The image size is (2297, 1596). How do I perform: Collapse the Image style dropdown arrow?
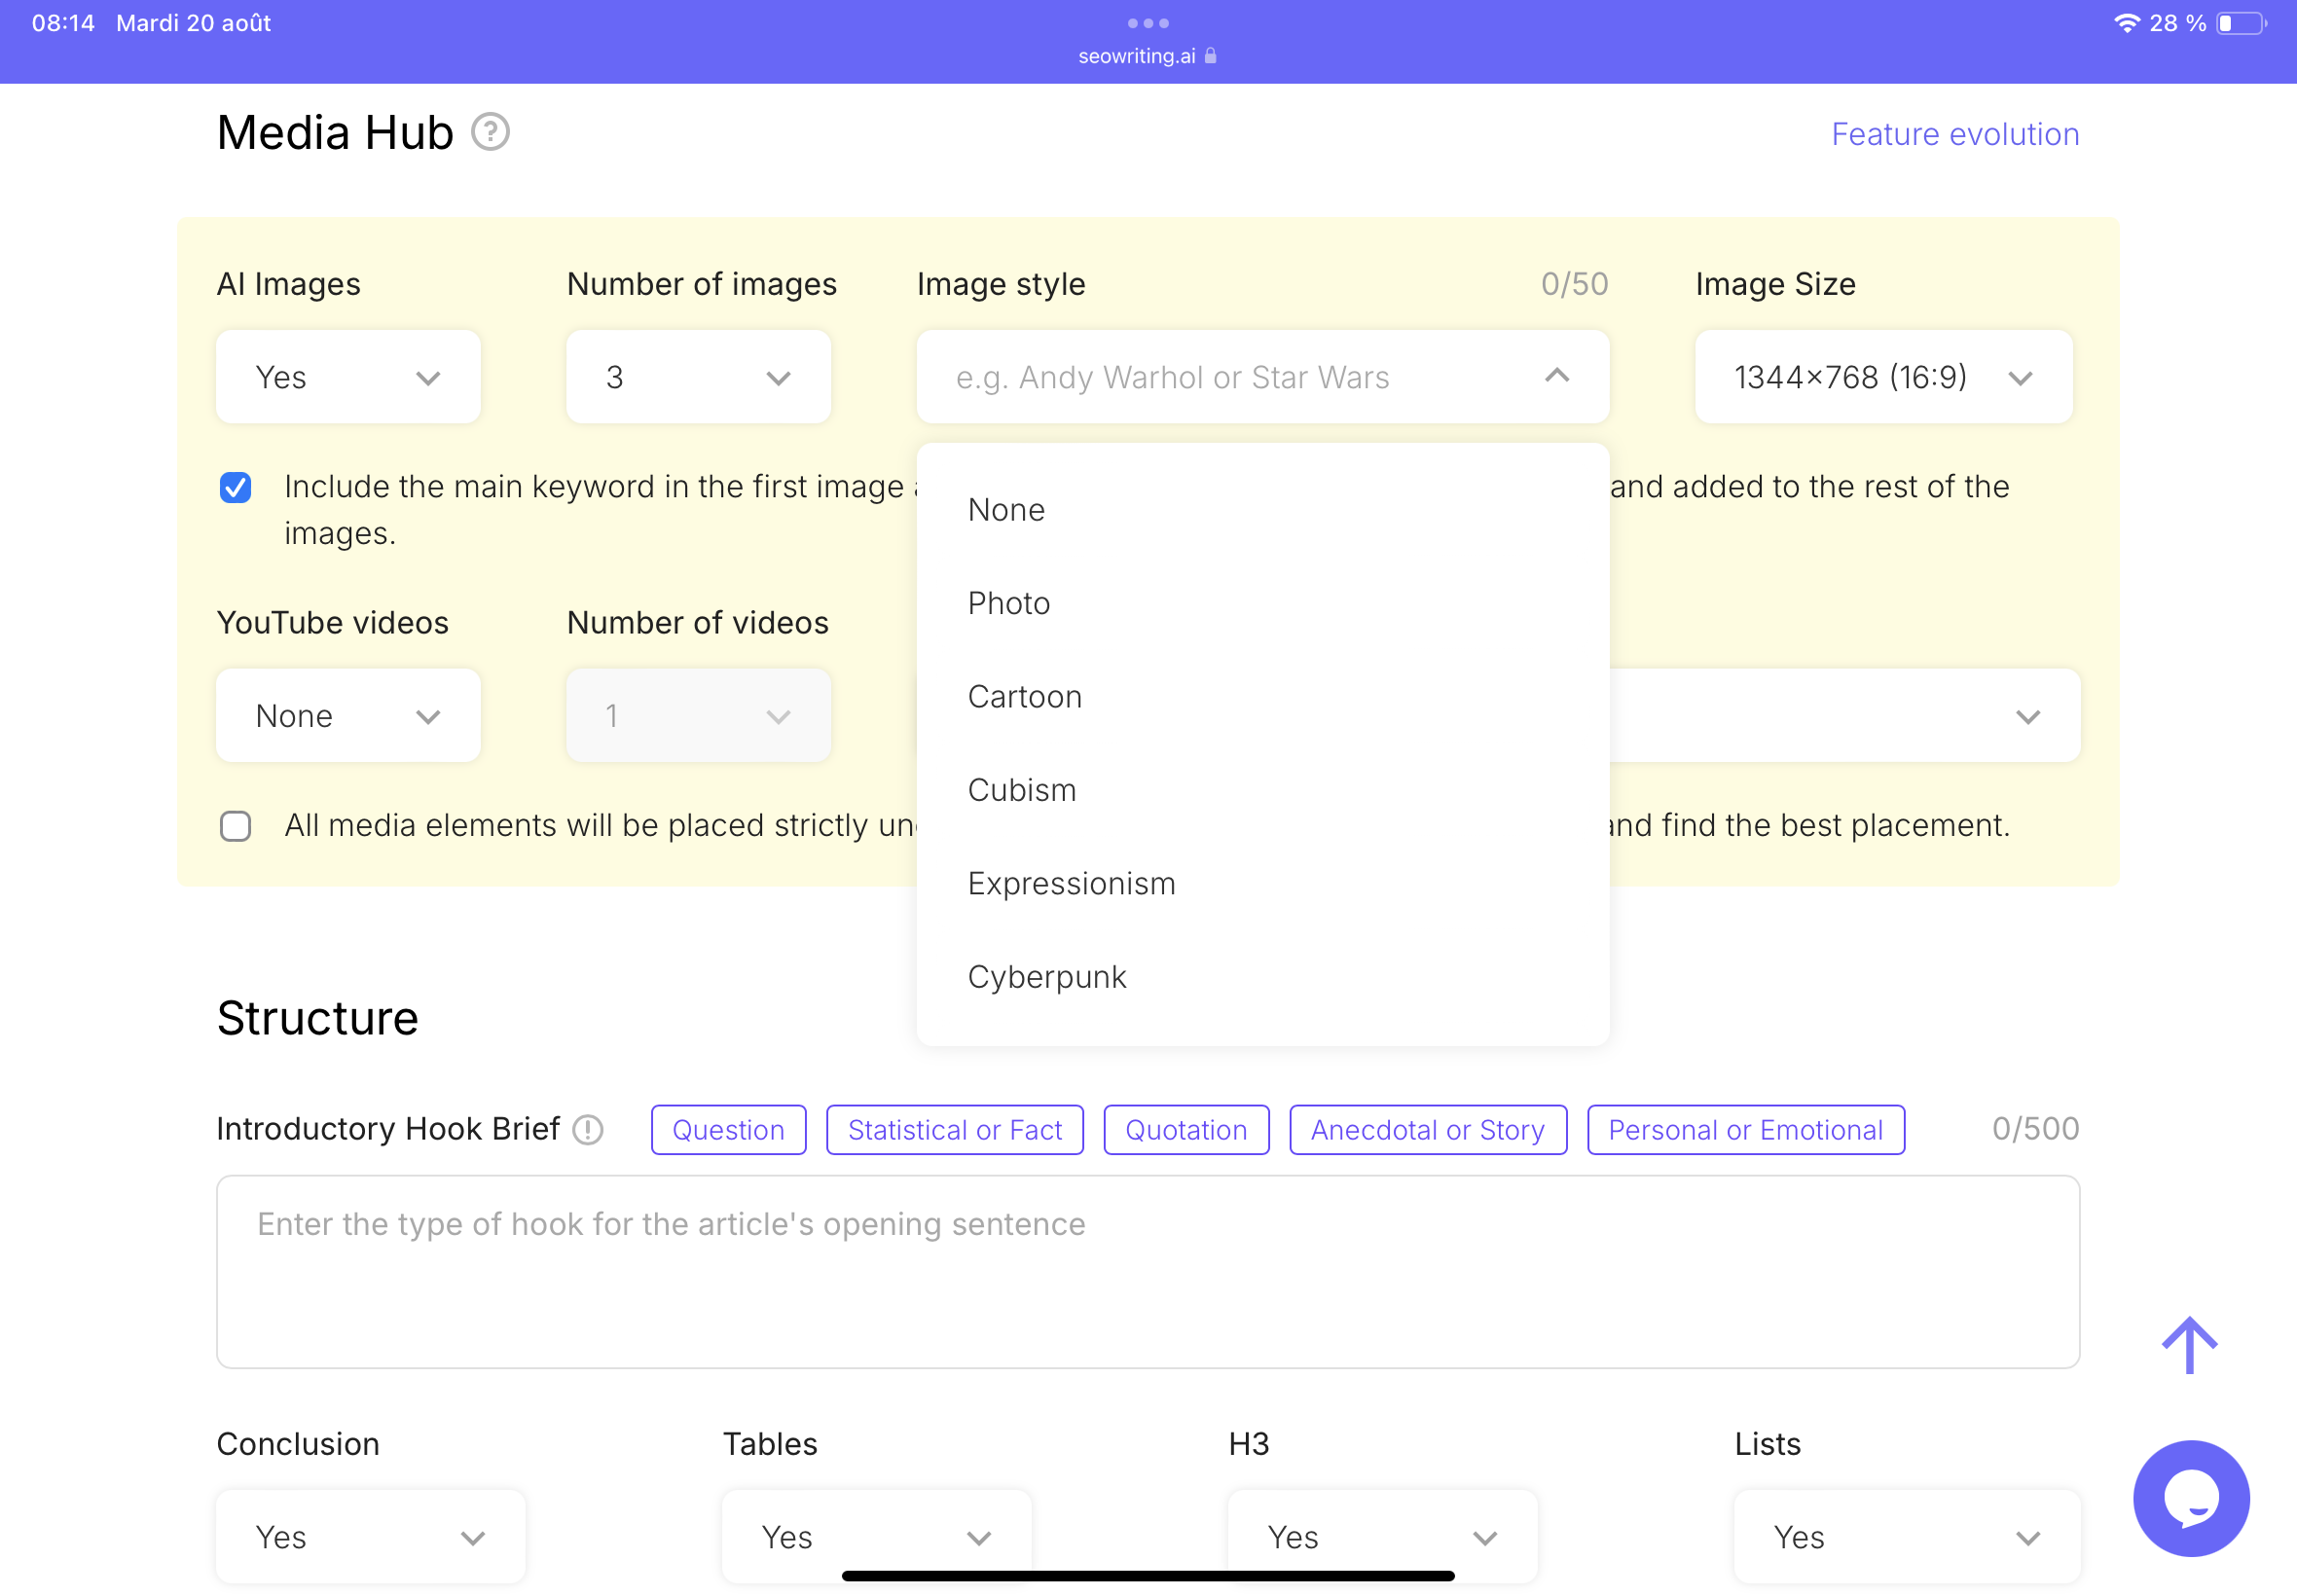coord(1556,376)
